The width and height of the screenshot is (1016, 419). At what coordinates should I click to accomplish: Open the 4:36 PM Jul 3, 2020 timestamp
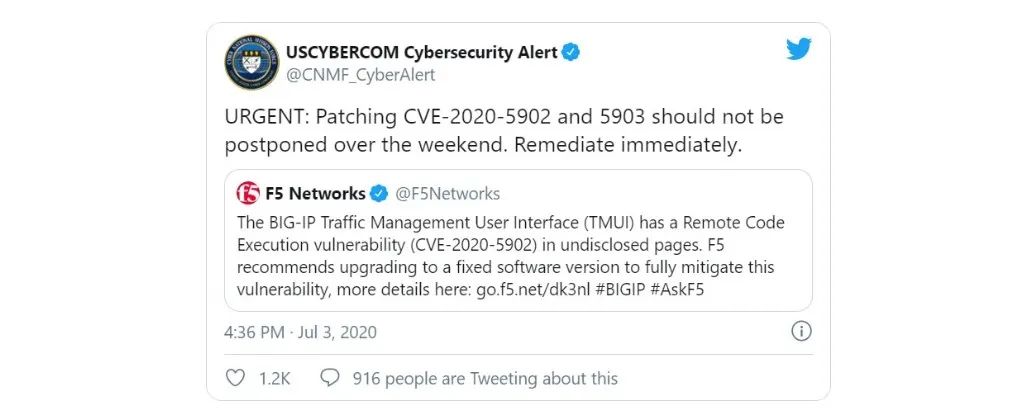click(x=300, y=331)
